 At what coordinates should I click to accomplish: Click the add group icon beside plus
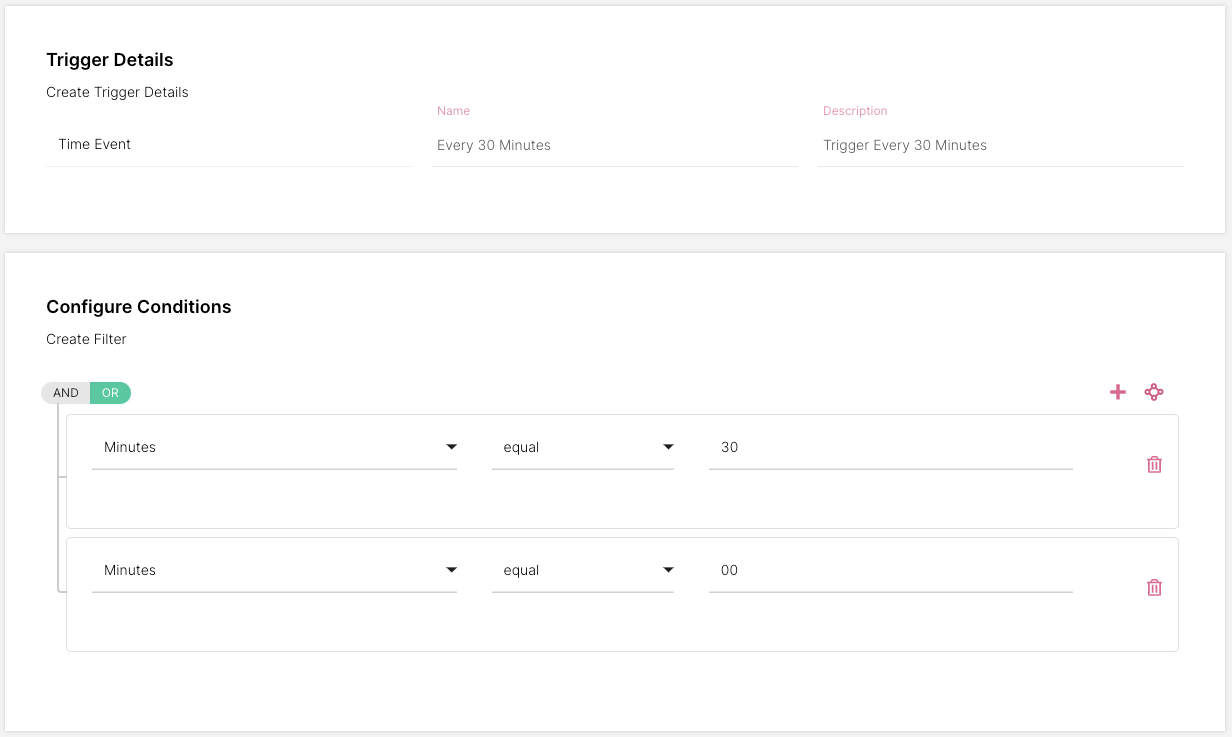pos(1154,392)
